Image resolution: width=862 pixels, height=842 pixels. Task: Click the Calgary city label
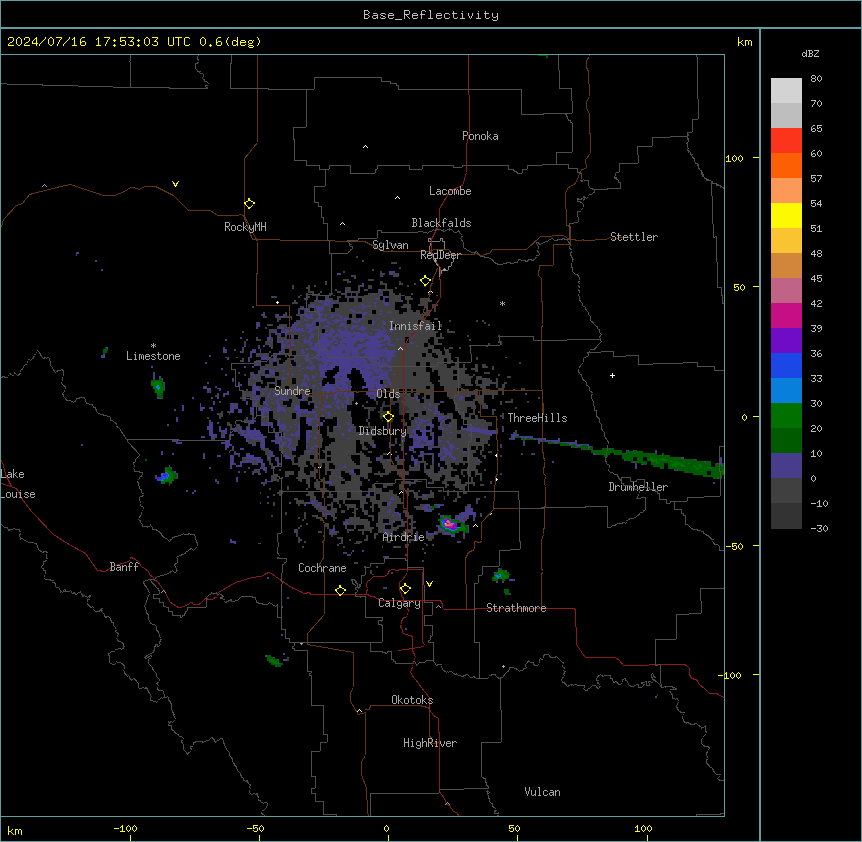pyautogui.click(x=399, y=603)
